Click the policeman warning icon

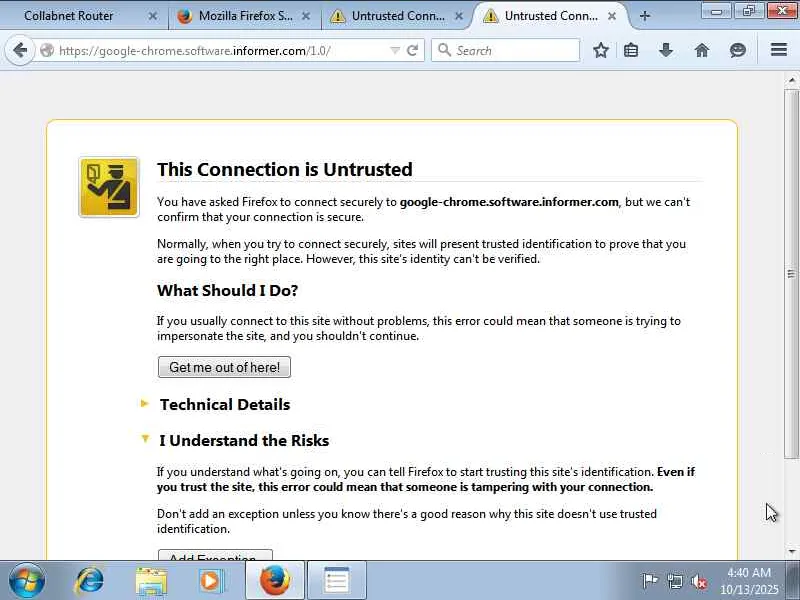(x=109, y=187)
